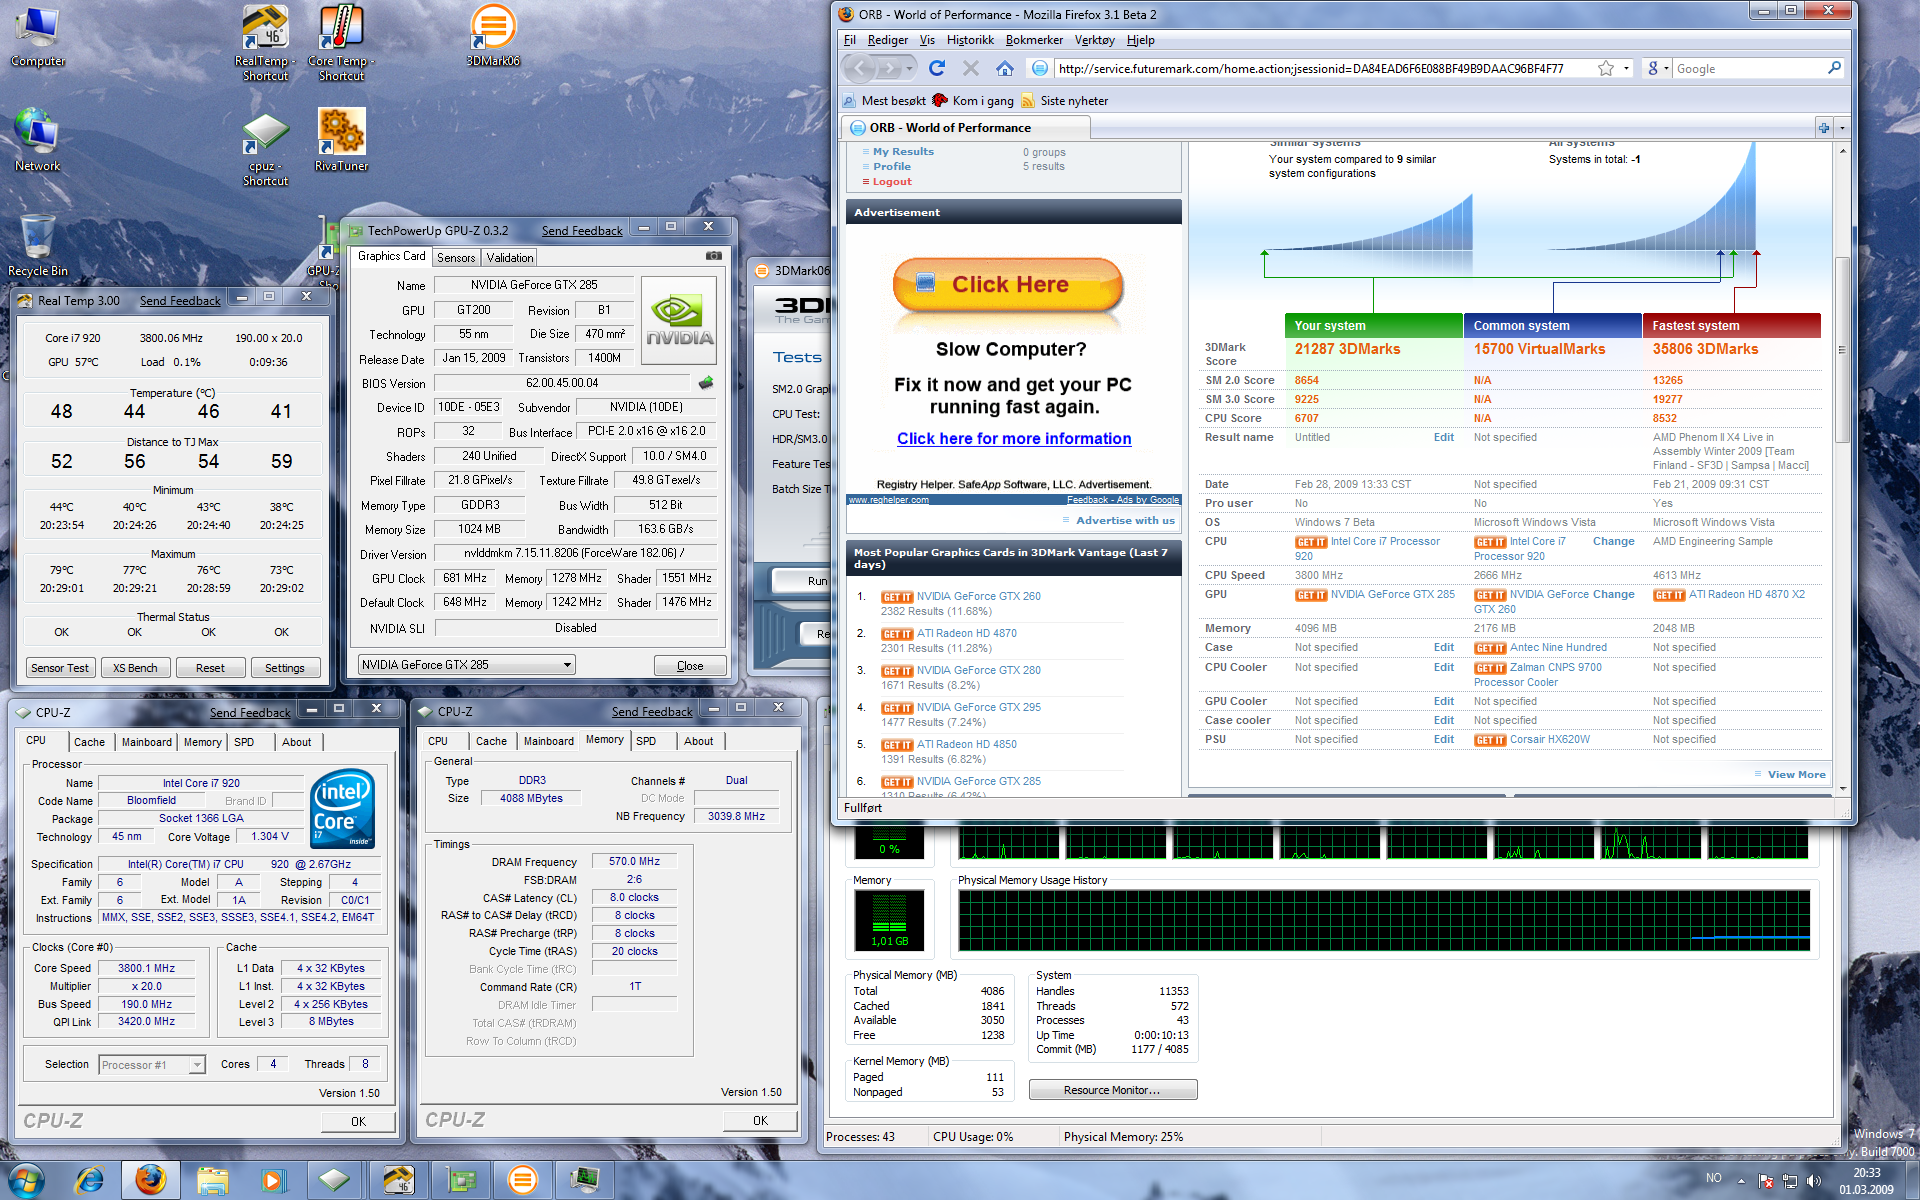Open Windows Media Player on taskbar

pyautogui.click(x=272, y=1180)
